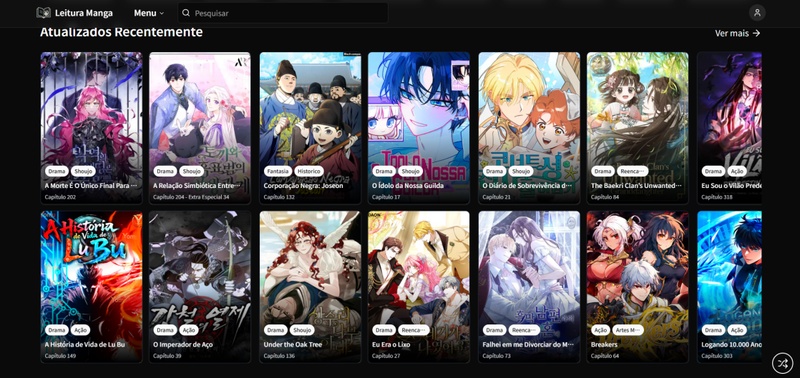This screenshot has width=800, height=378.
Task: Click Ação tag on Breakers card
Action: pyautogui.click(x=601, y=330)
